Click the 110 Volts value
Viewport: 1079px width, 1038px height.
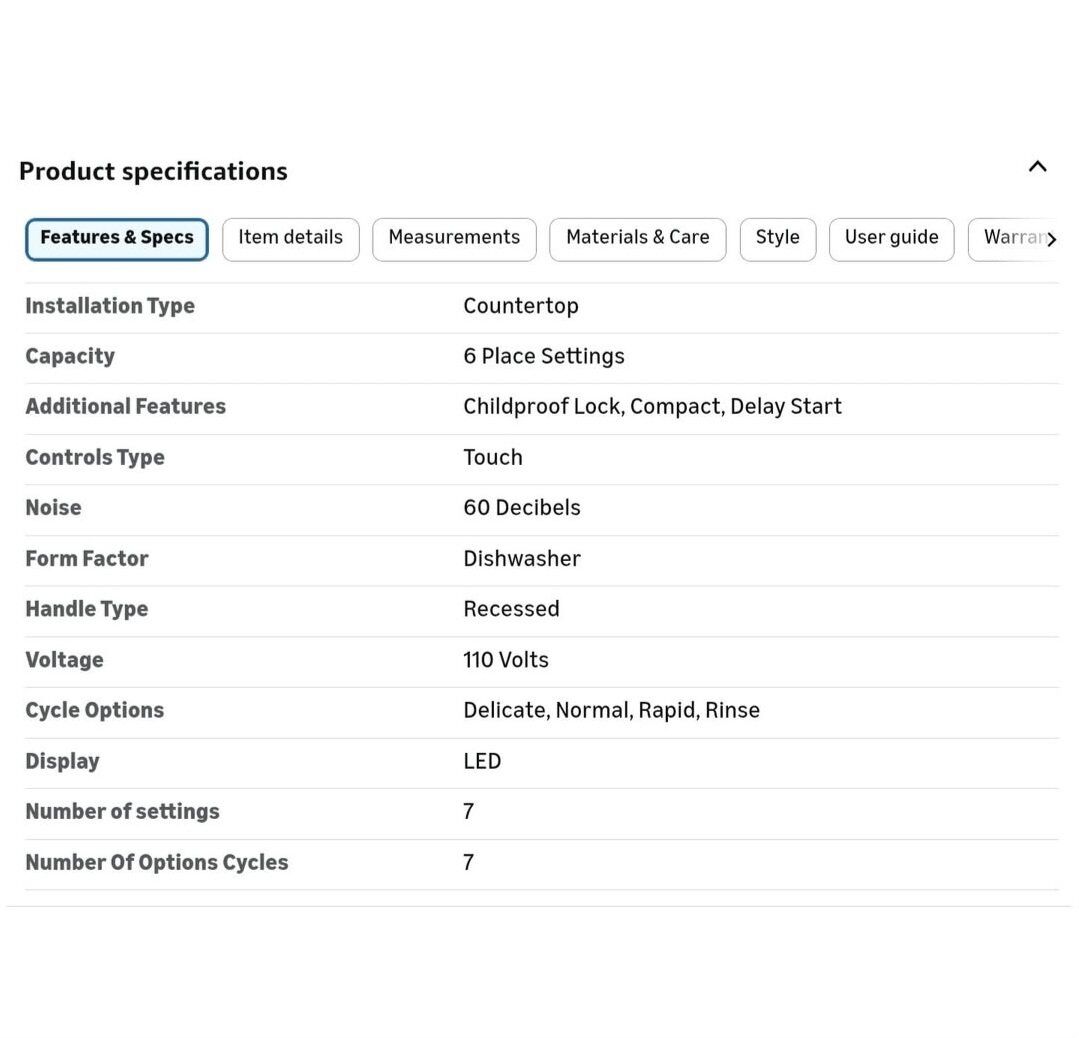pos(505,660)
